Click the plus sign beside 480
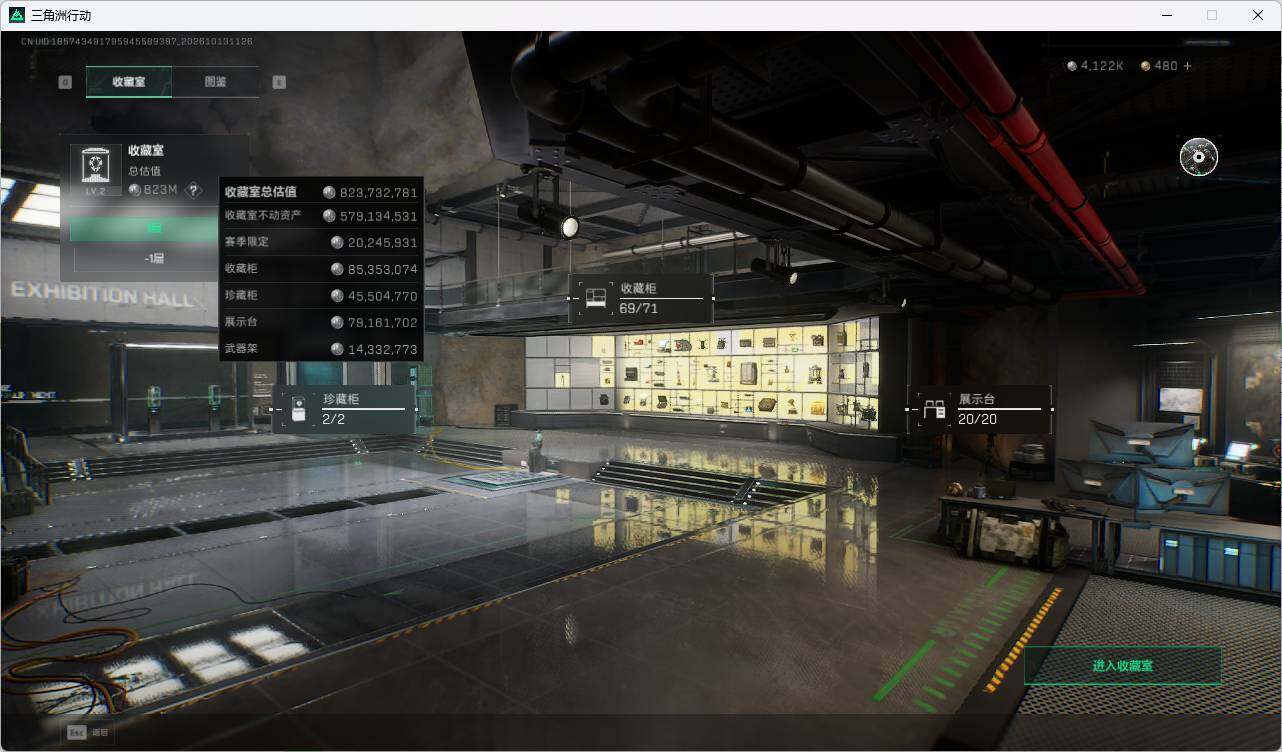 [x=1187, y=66]
